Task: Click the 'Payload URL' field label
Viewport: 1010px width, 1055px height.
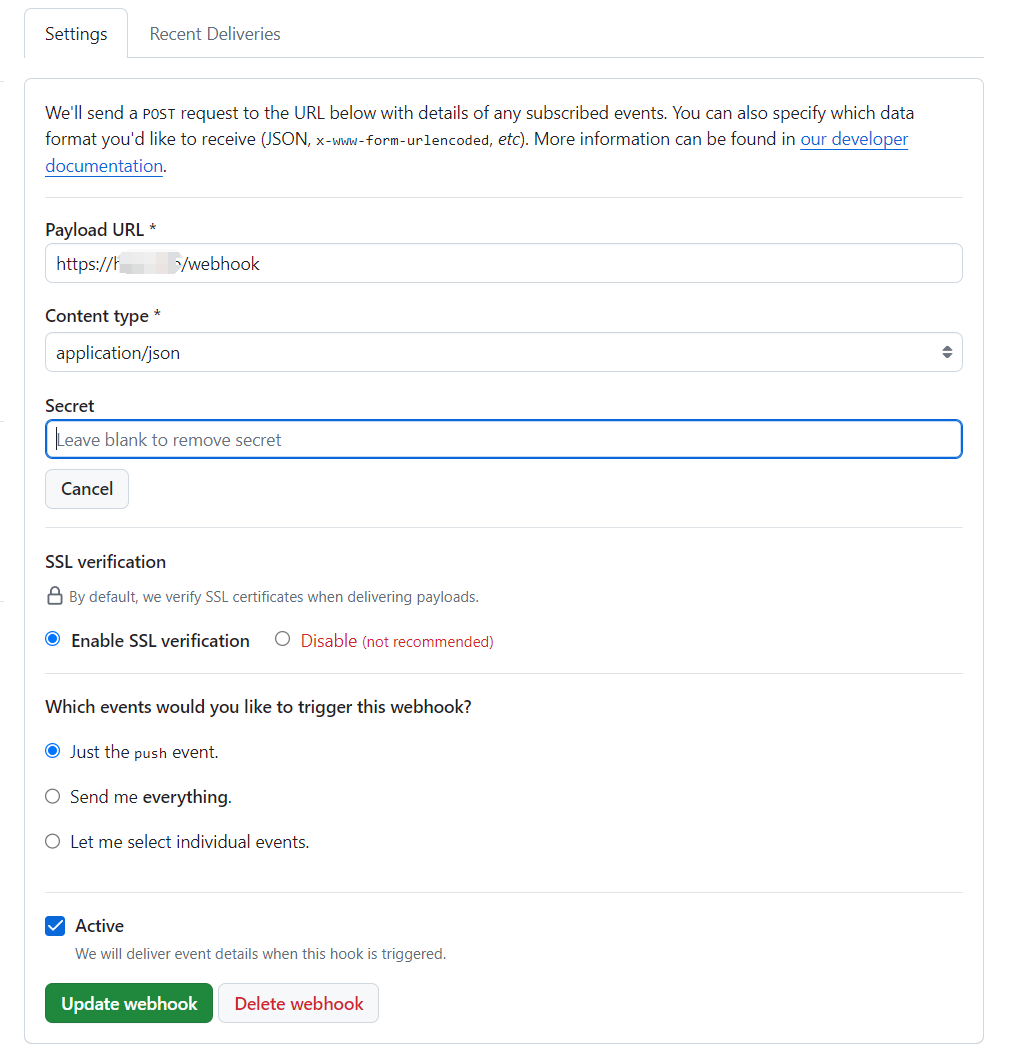Action: (95, 230)
